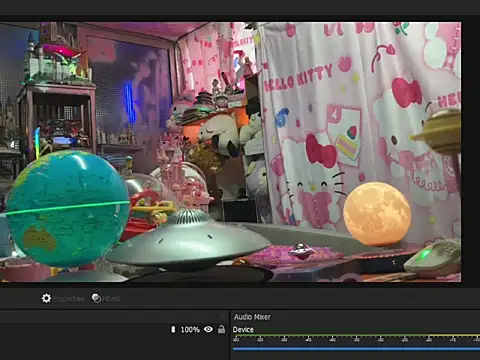This screenshot has height=360, width=480.
Task: Adjust the Device volume slider in Audio Mixer
Action: tap(356, 349)
